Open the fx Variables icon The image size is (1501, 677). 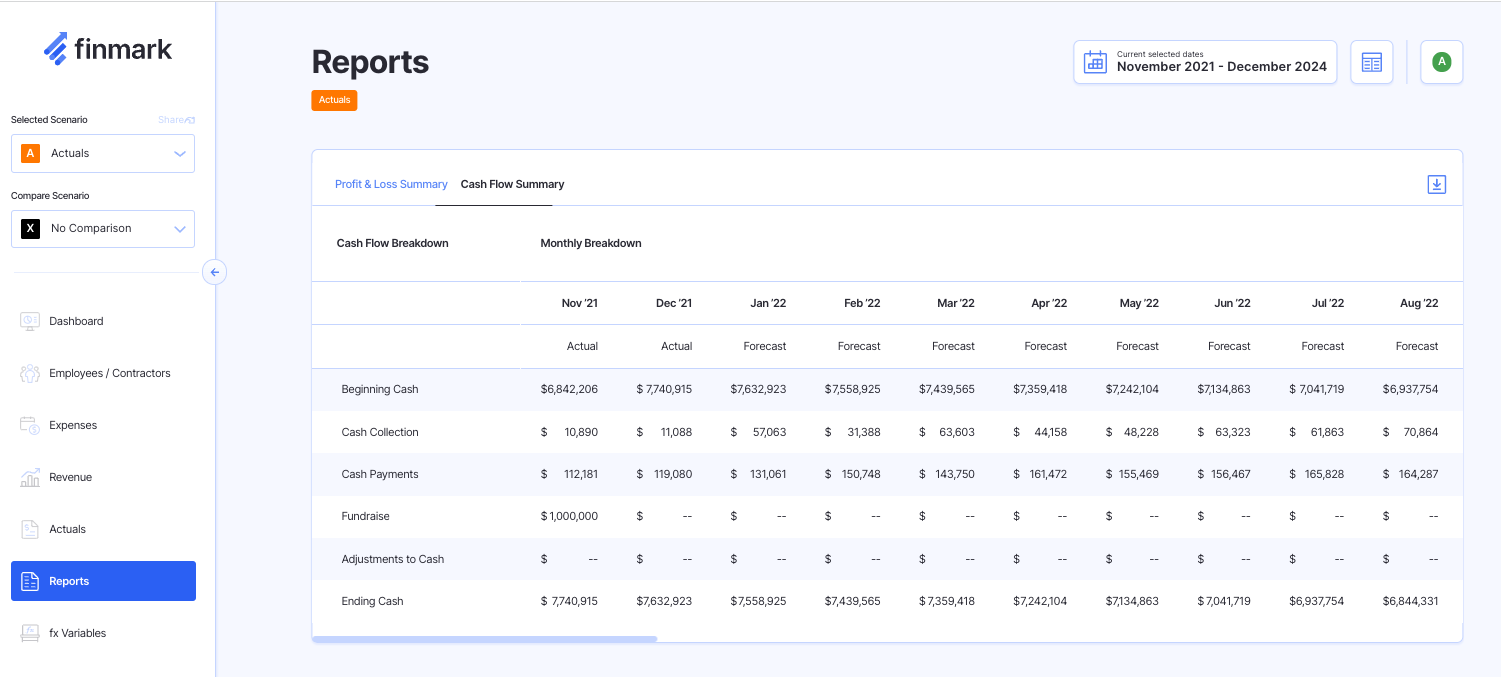click(30, 633)
